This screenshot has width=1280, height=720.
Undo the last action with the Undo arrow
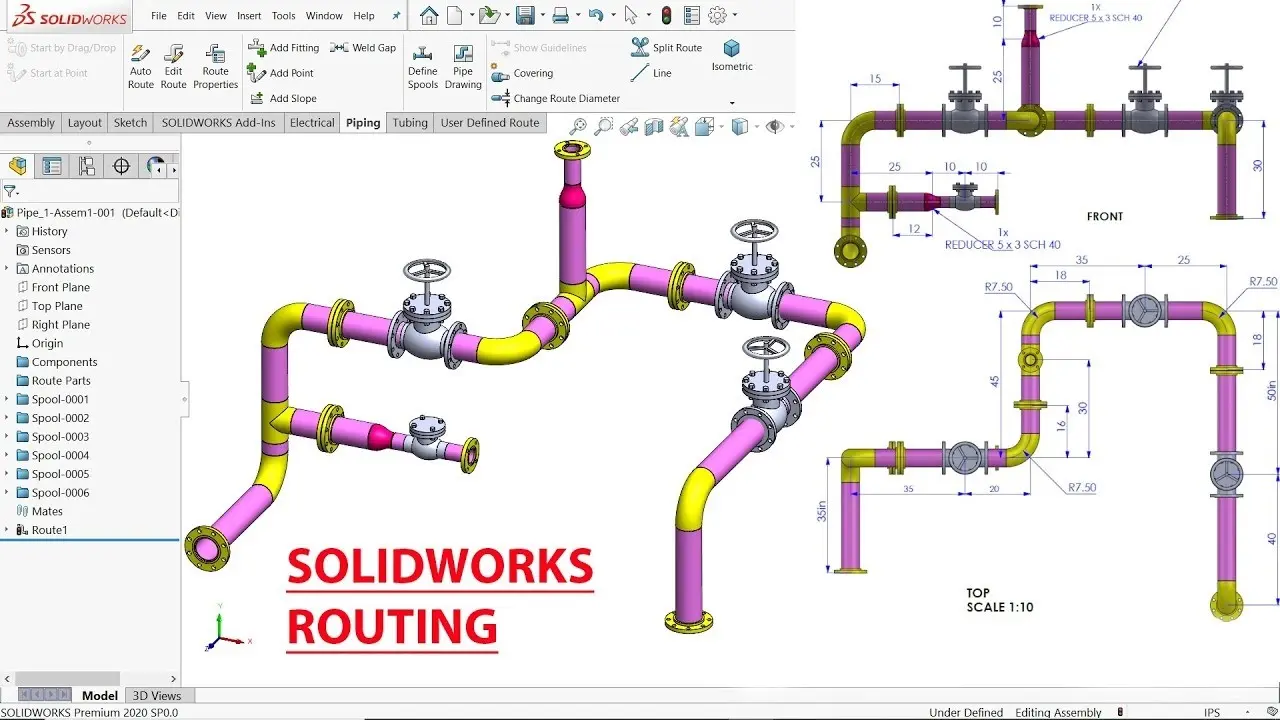596,15
